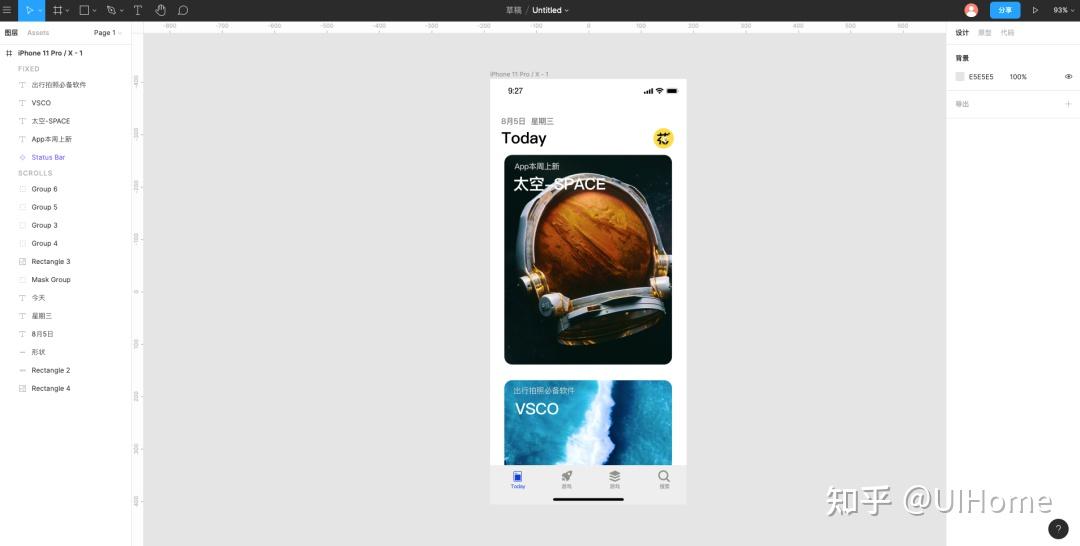Toggle background visibility eye icon
Viewport: 1080px width, 546px height.
1068,76
